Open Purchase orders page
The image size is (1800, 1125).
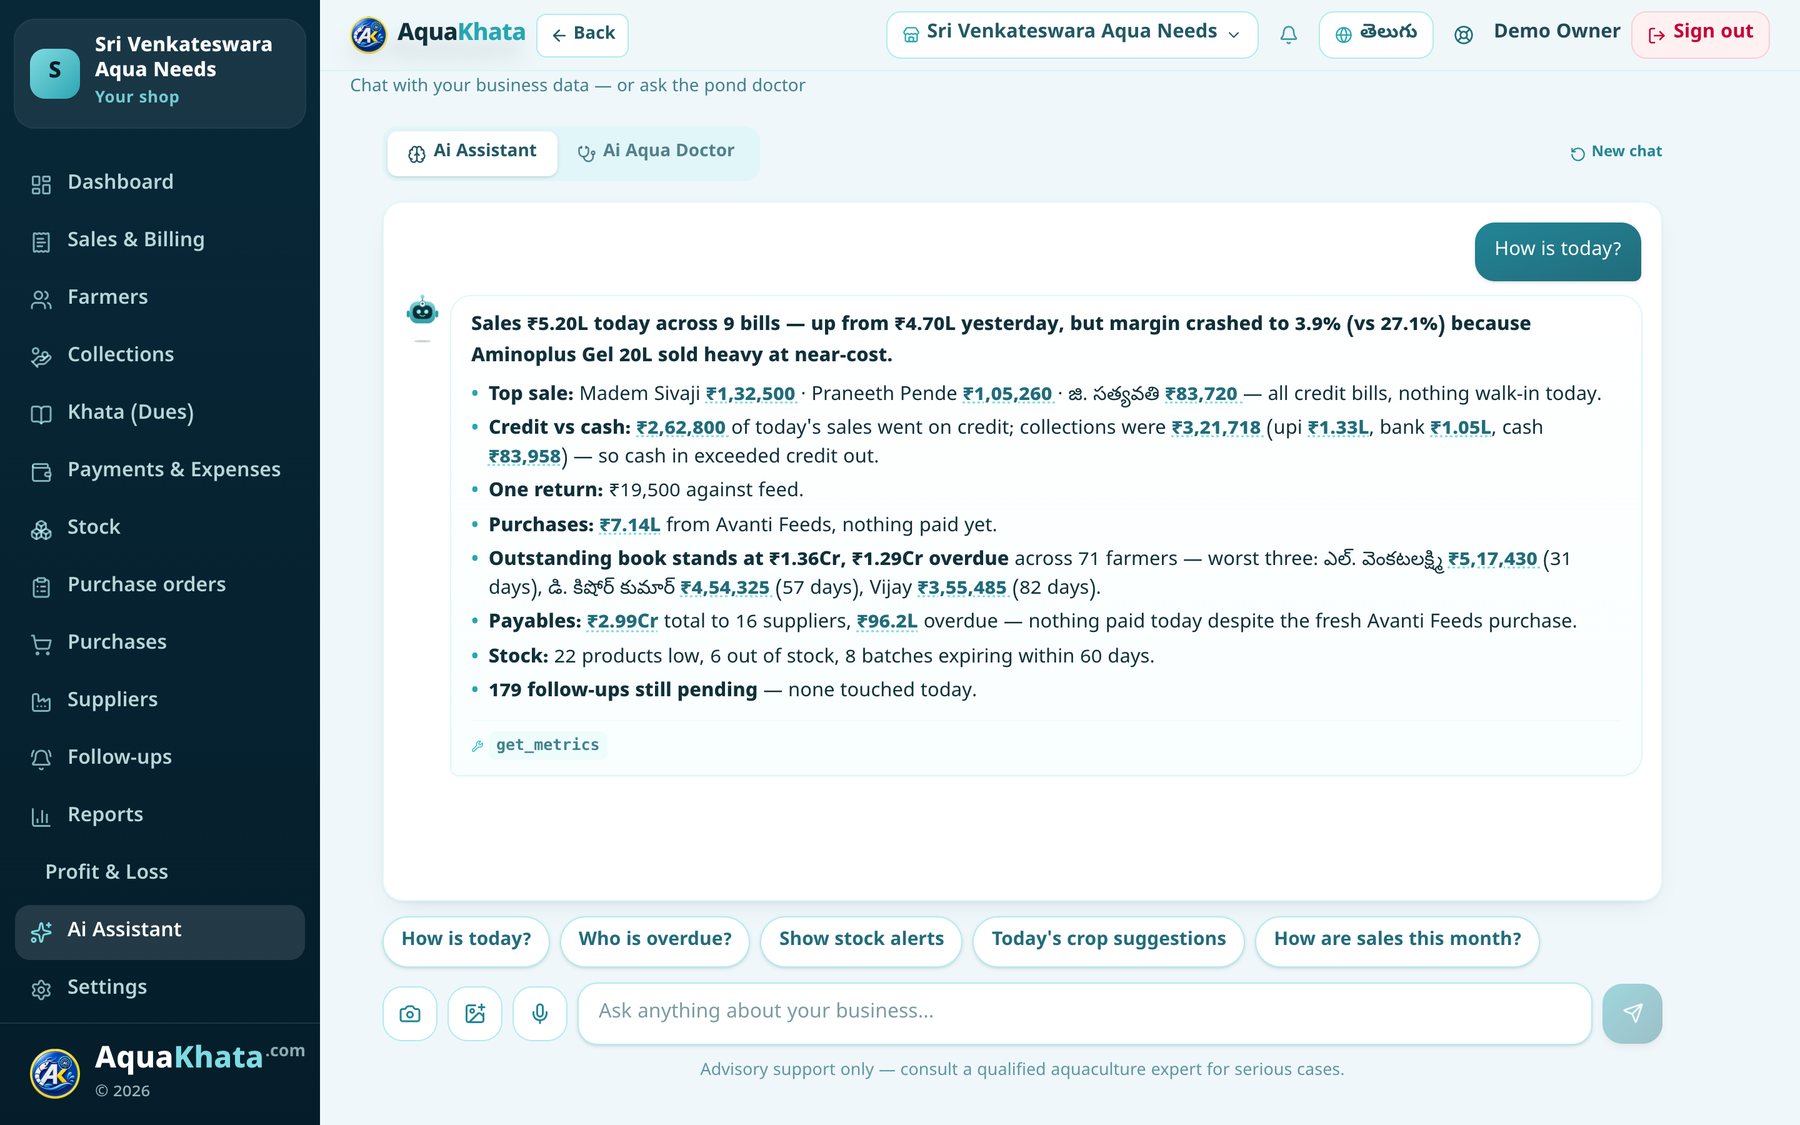coord(160,585)
